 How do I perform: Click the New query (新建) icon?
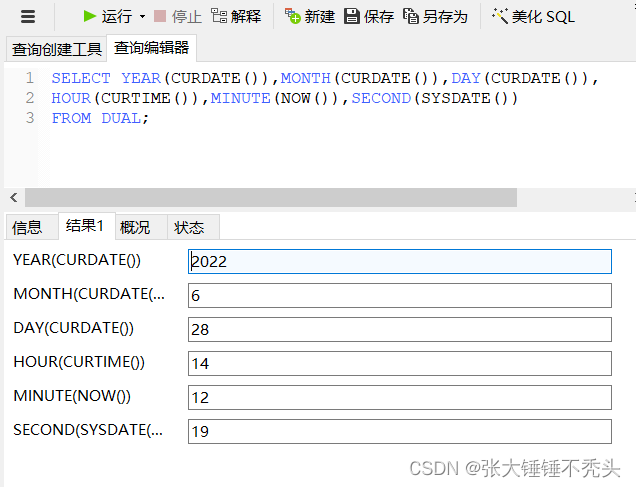[x=292, y=16]
